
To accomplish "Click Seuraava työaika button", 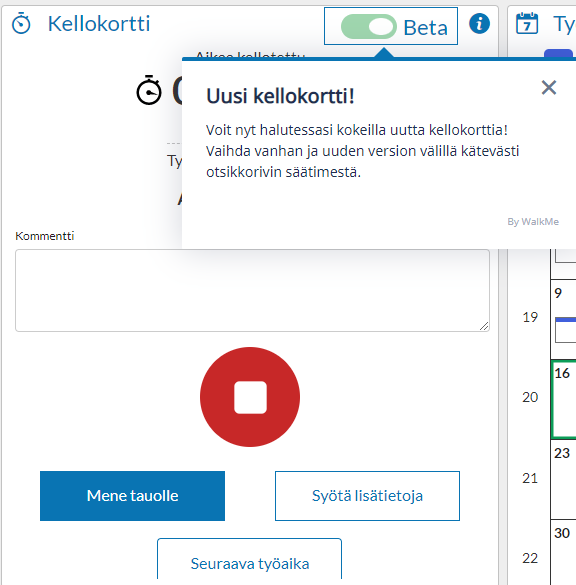I will [250, 561].
